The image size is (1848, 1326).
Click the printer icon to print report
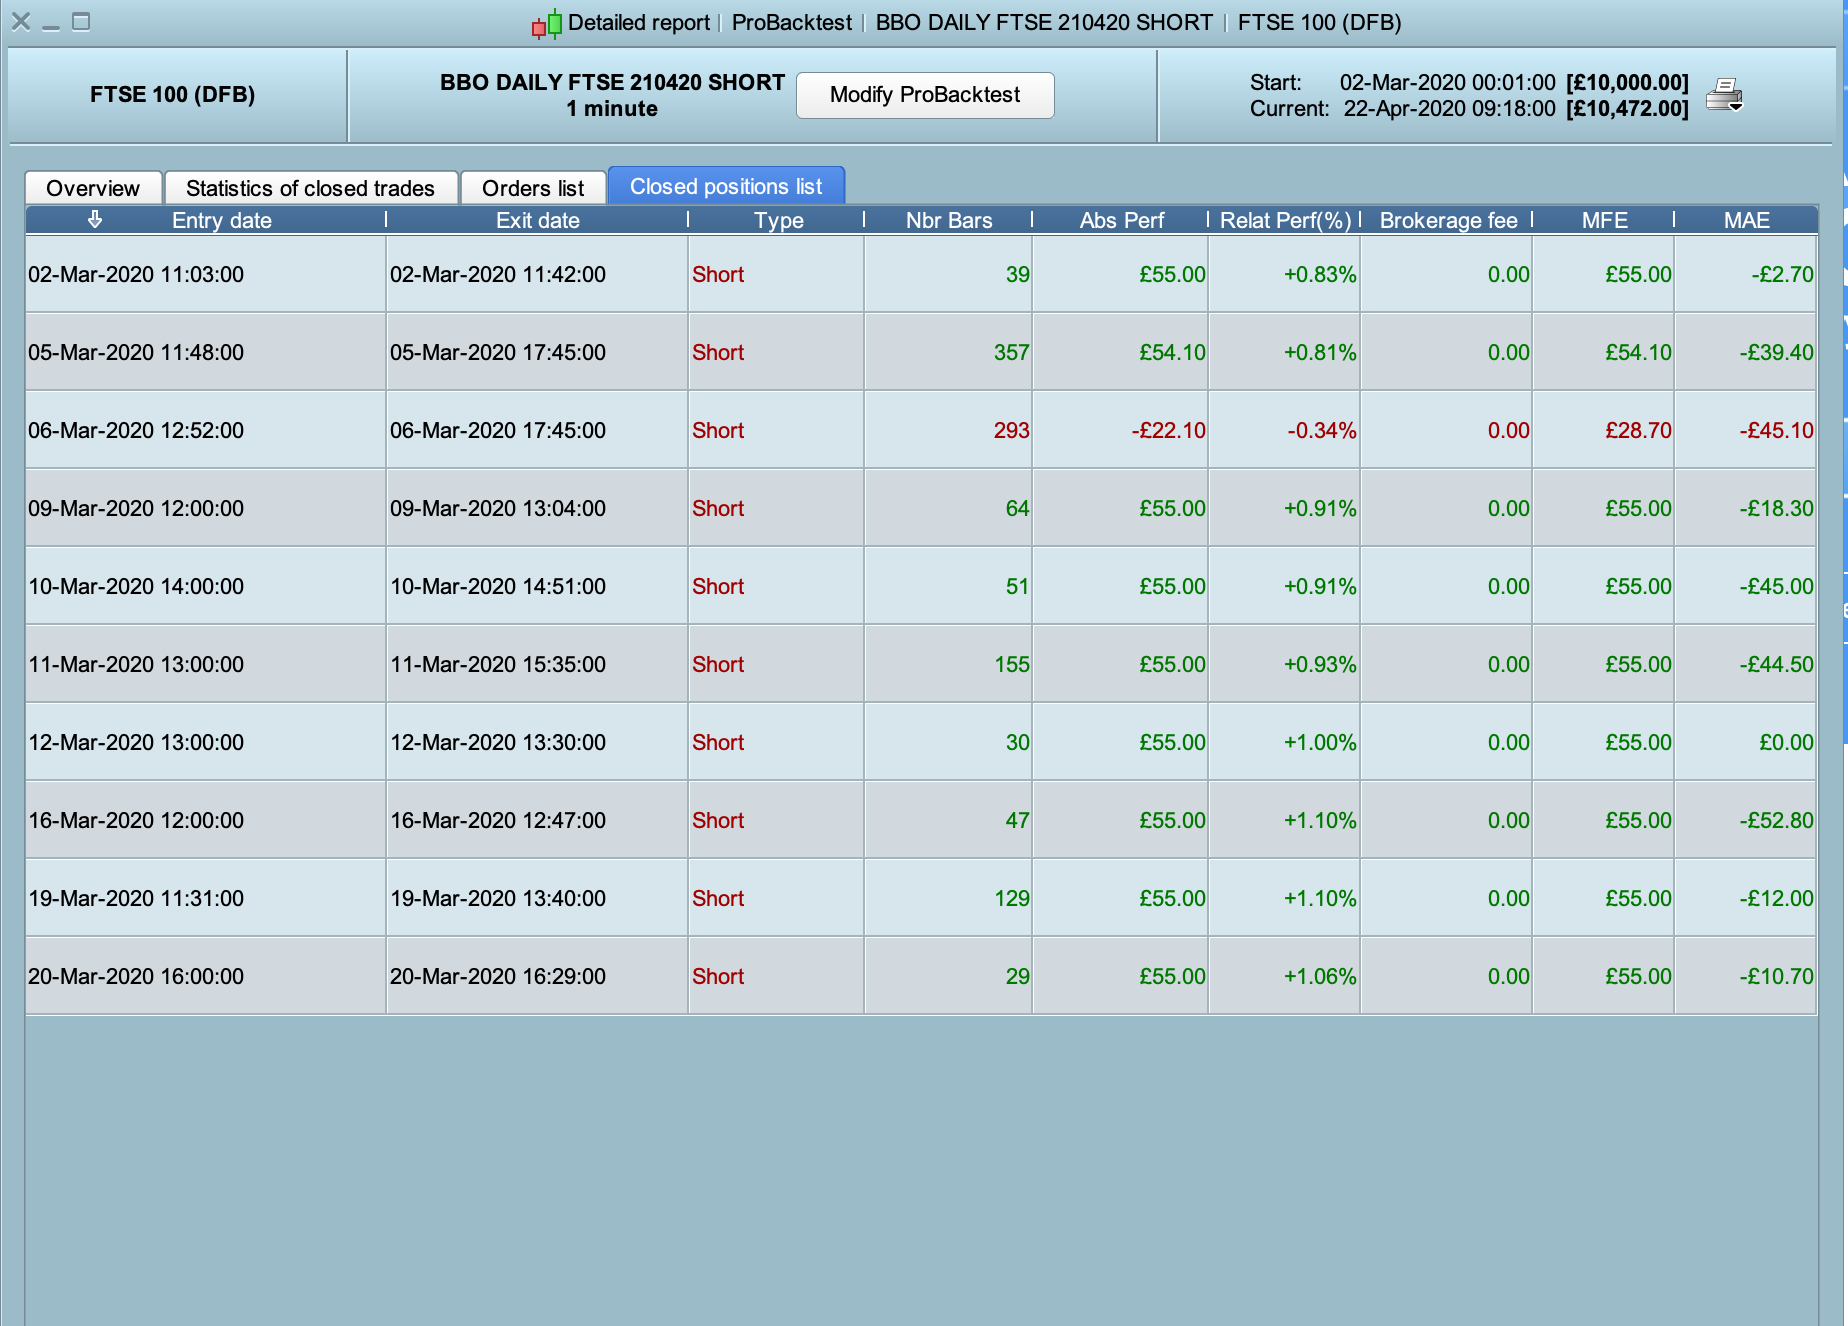pos(1724,95)
